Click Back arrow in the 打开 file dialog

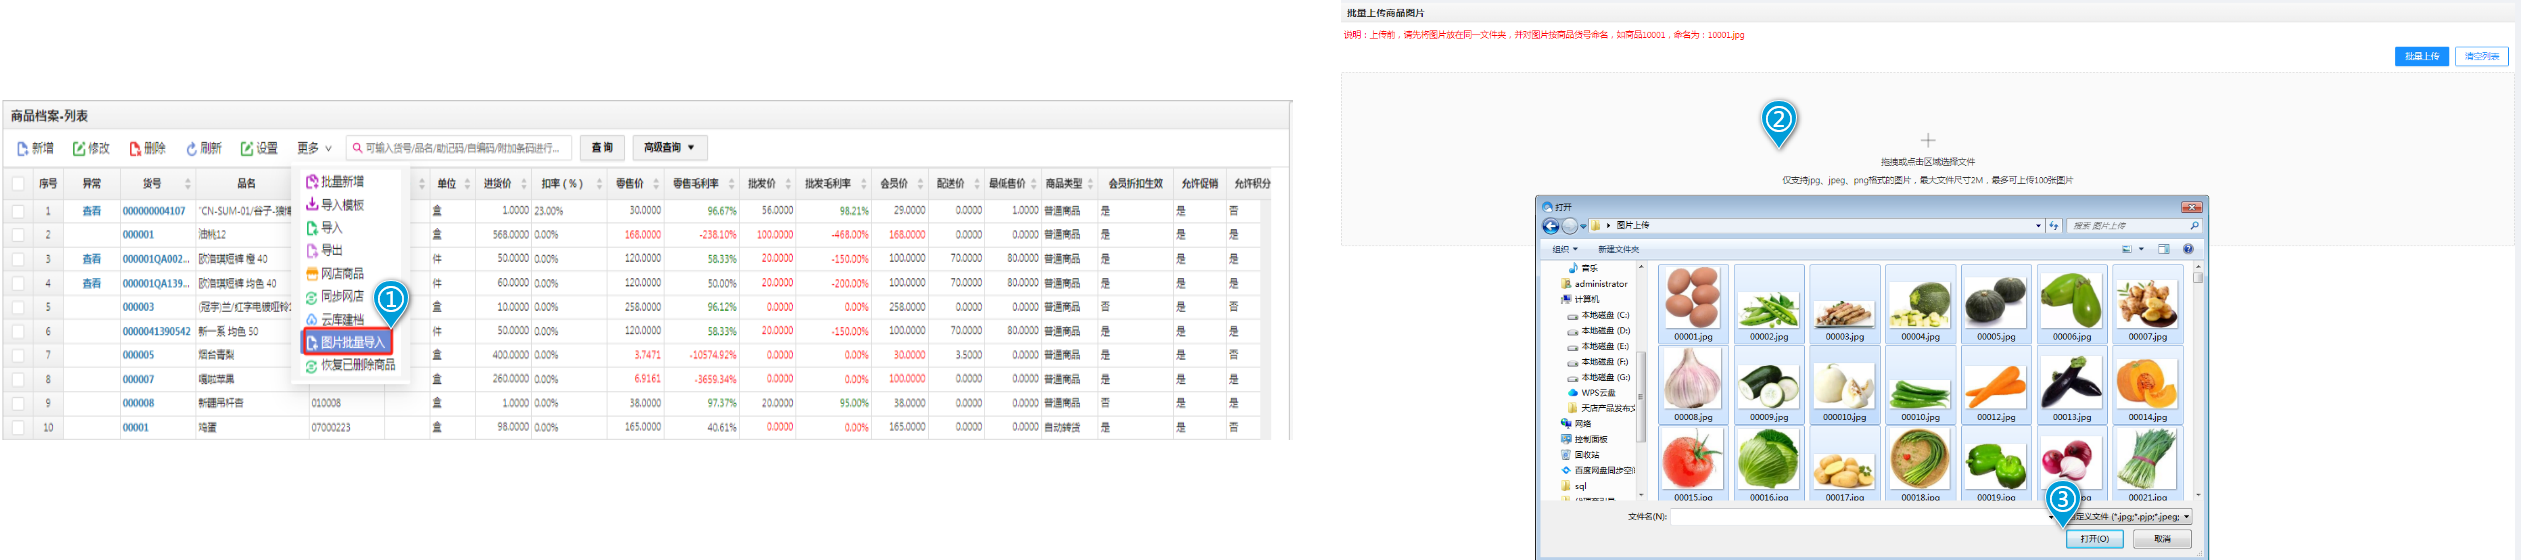[x=1550, y=226]
